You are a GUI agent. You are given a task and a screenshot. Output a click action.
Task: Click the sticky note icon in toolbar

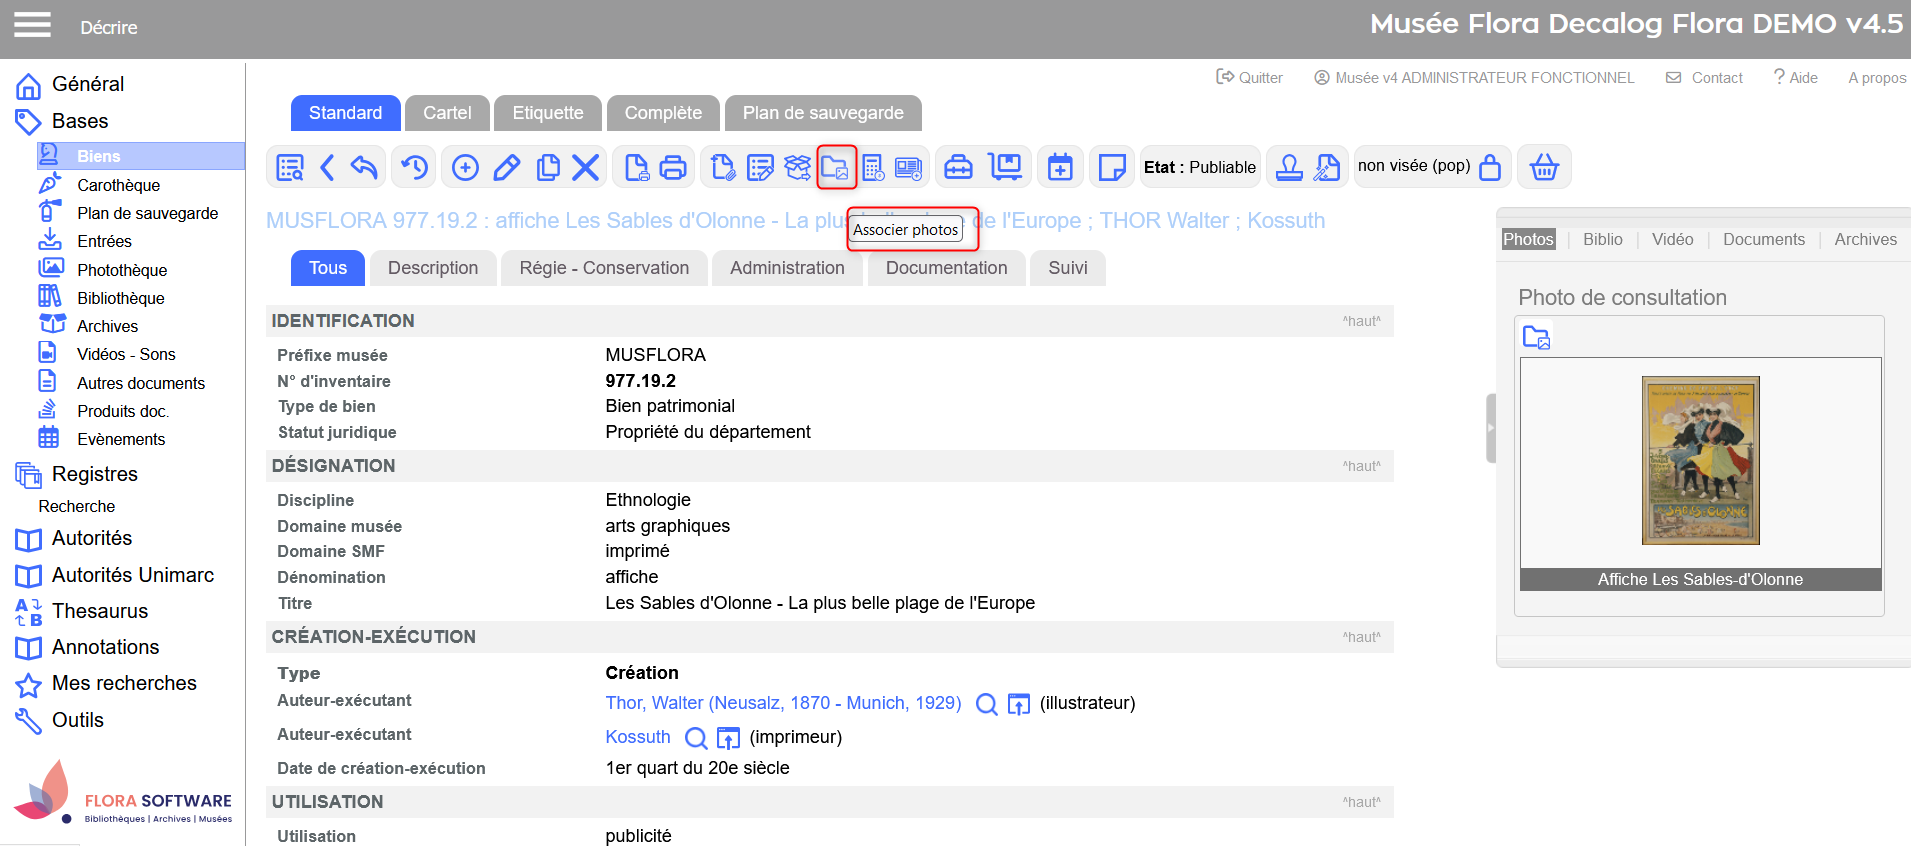pyautogui.click(x=1111, y=167)
